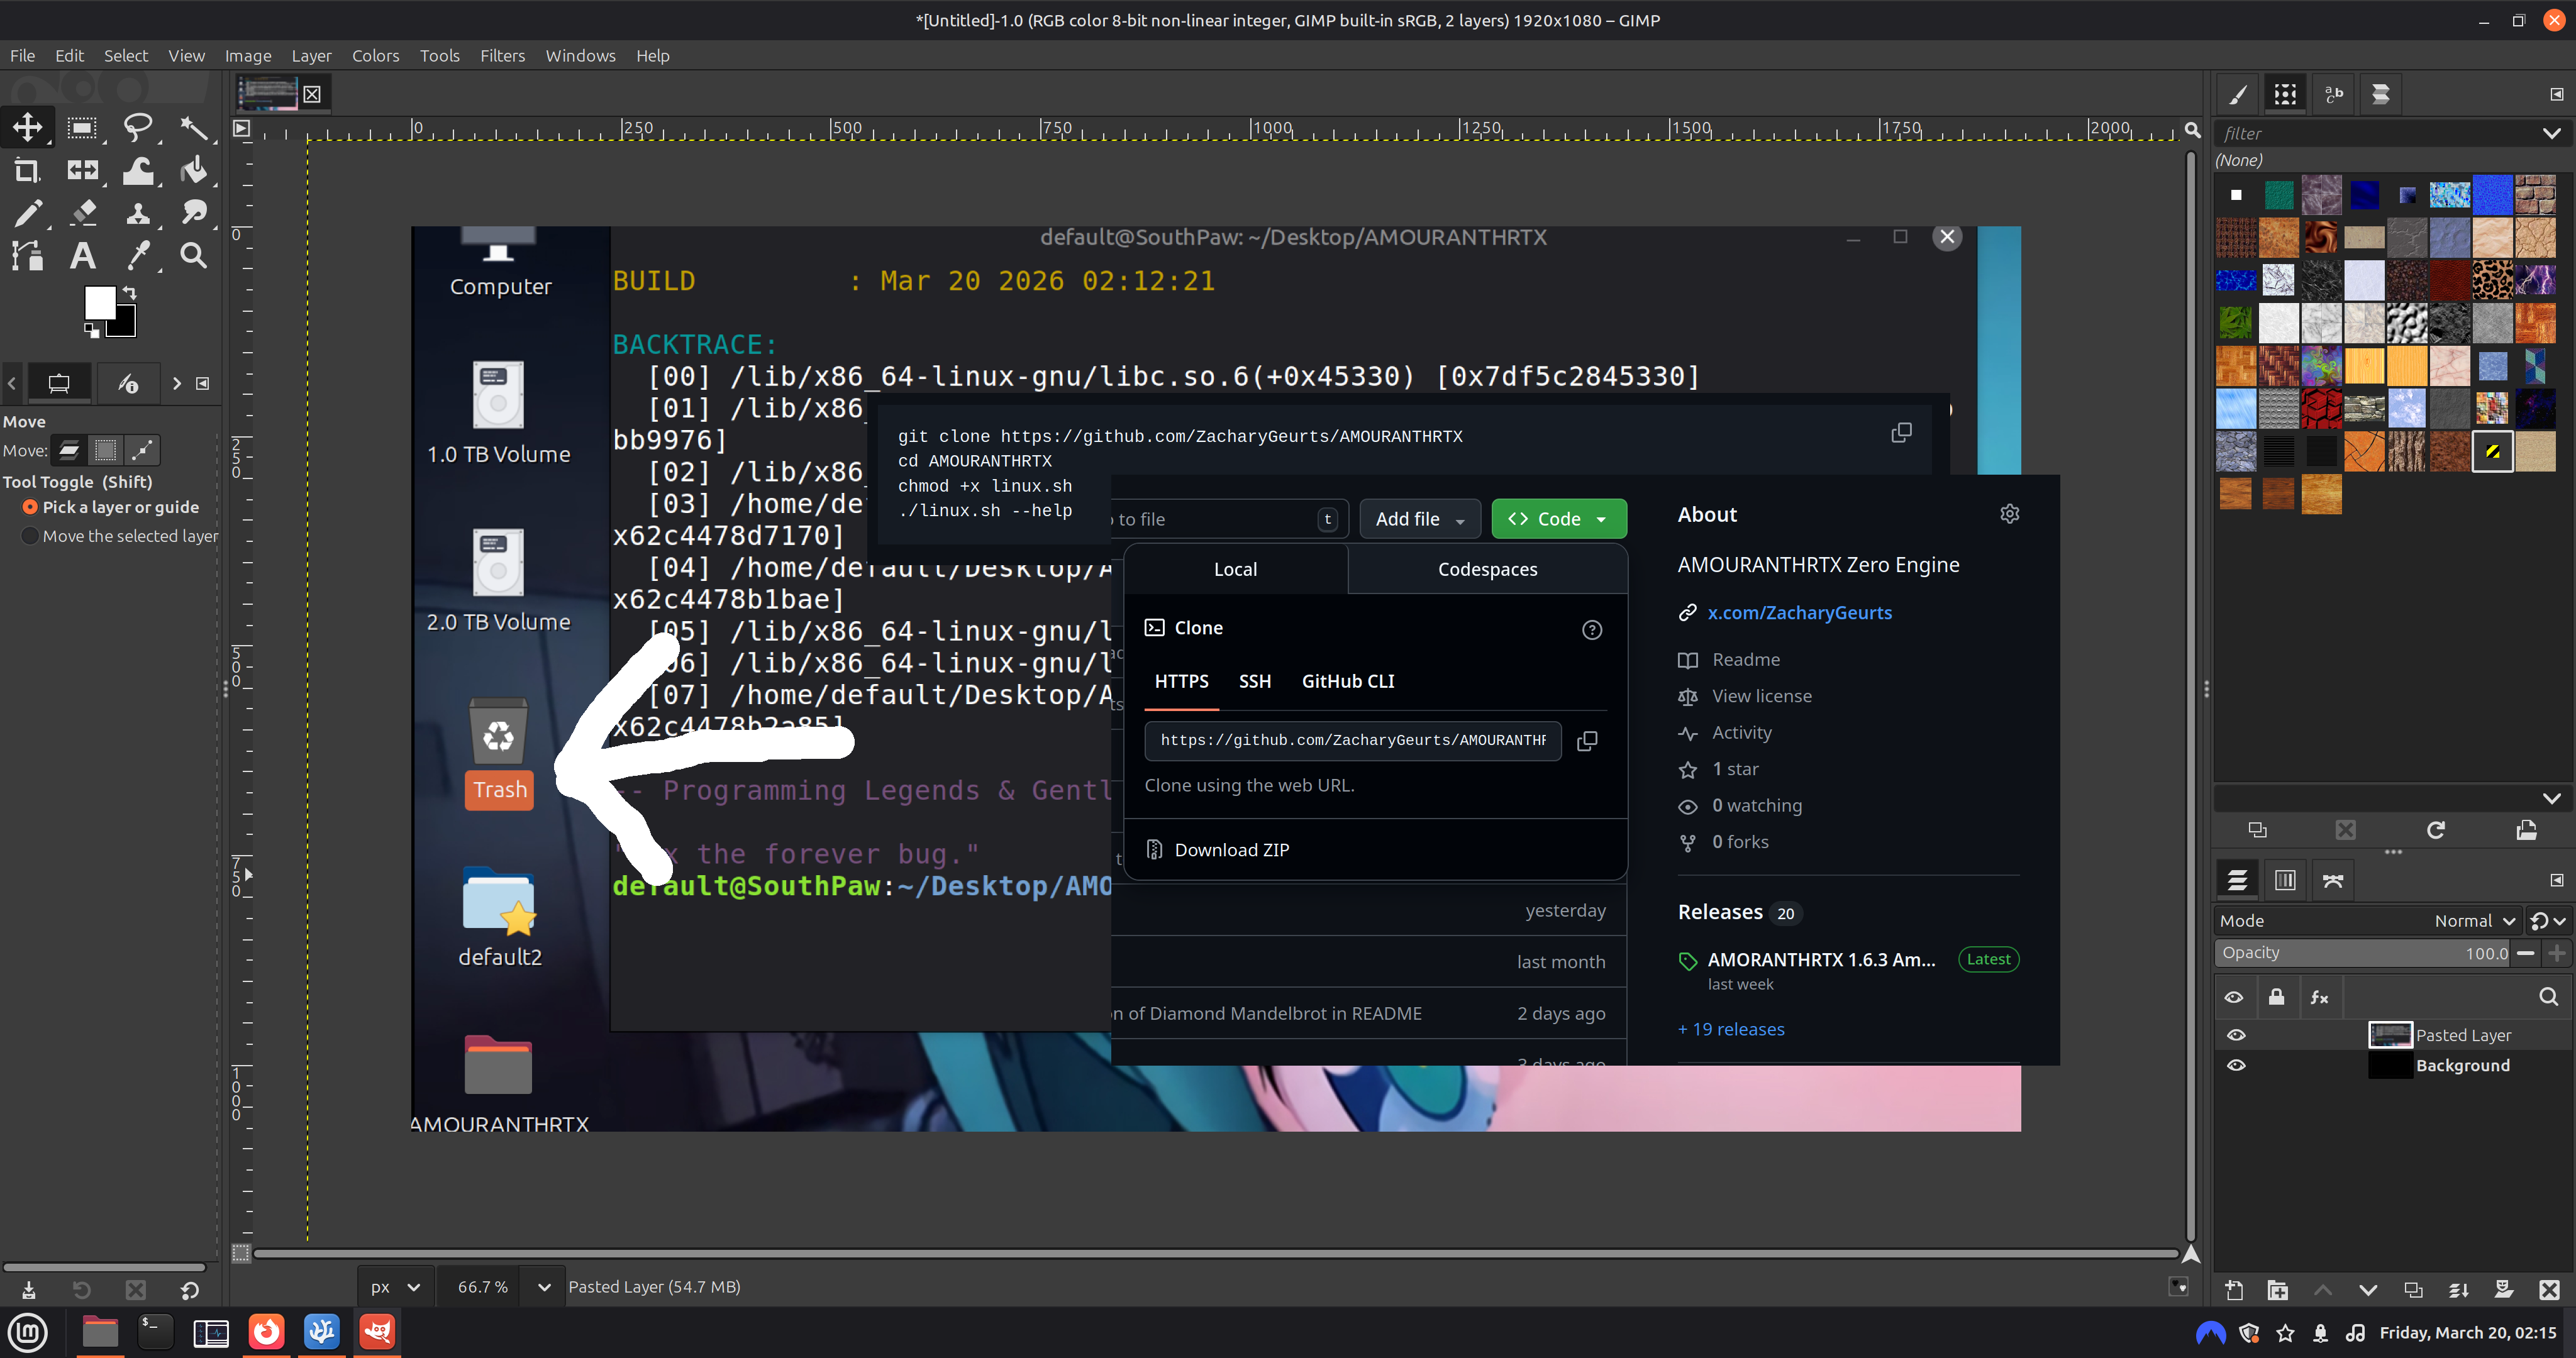Open the Layer menu
Viewport: 2576px width, 1358px height.
[x=311, y=56]
